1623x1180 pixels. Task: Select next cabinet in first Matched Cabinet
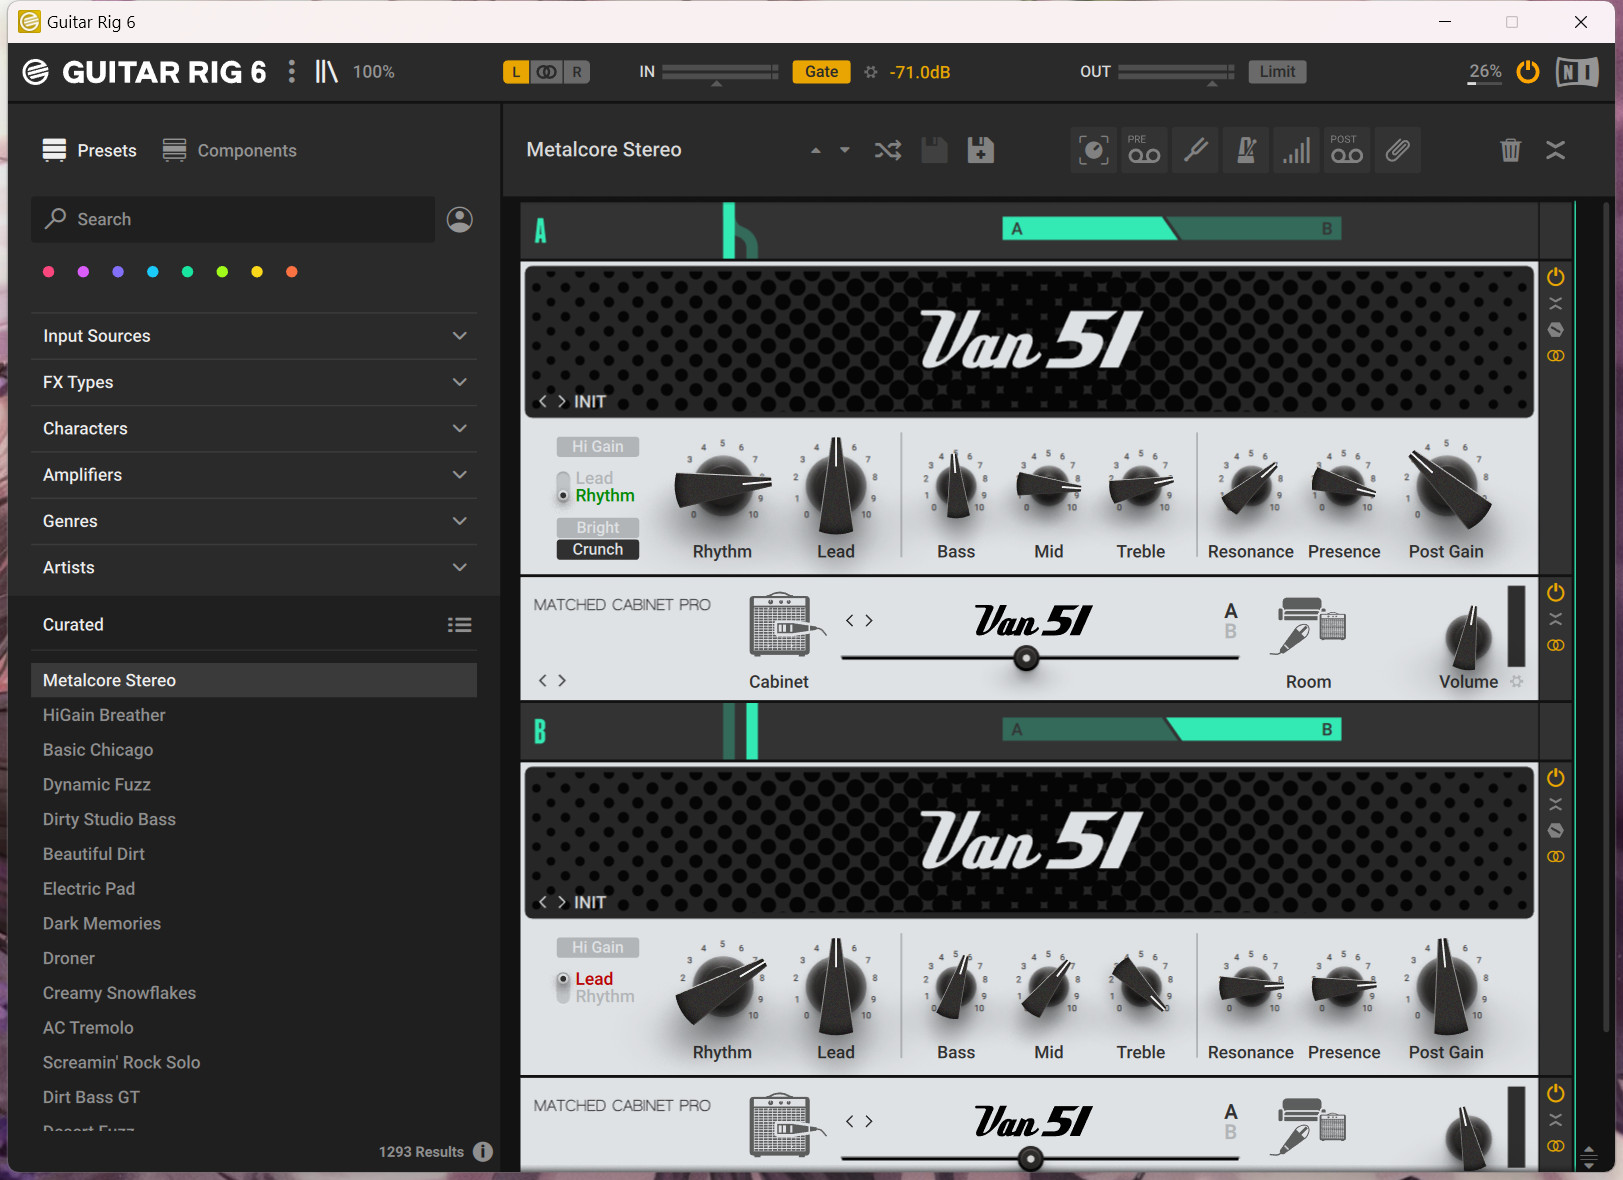(869, 620)
